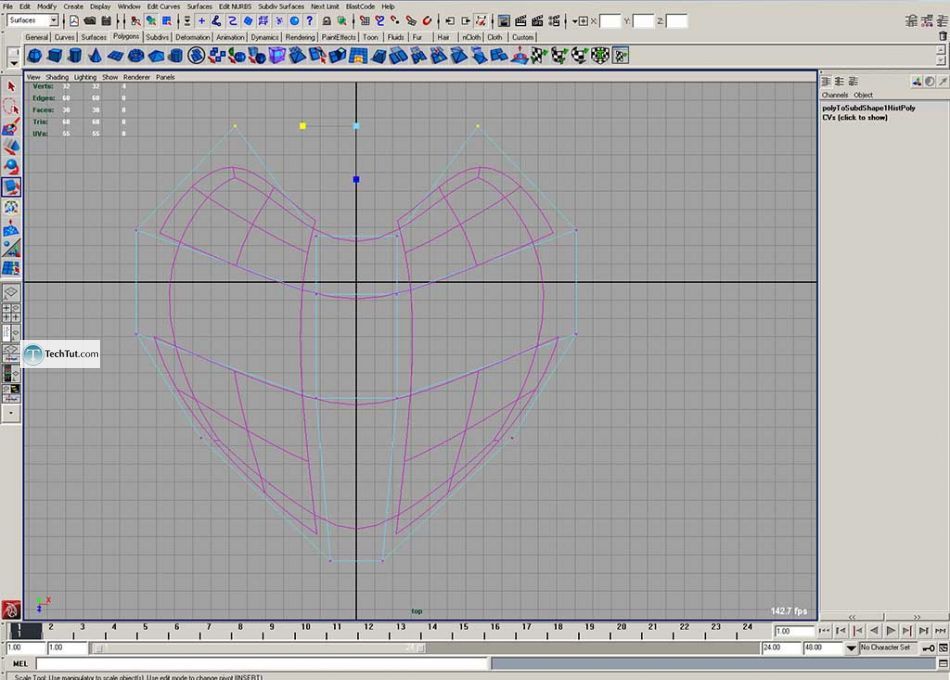The image size is (950, 680).
Task: Click the lock selection icon
Action: click(x=327, y=21)
